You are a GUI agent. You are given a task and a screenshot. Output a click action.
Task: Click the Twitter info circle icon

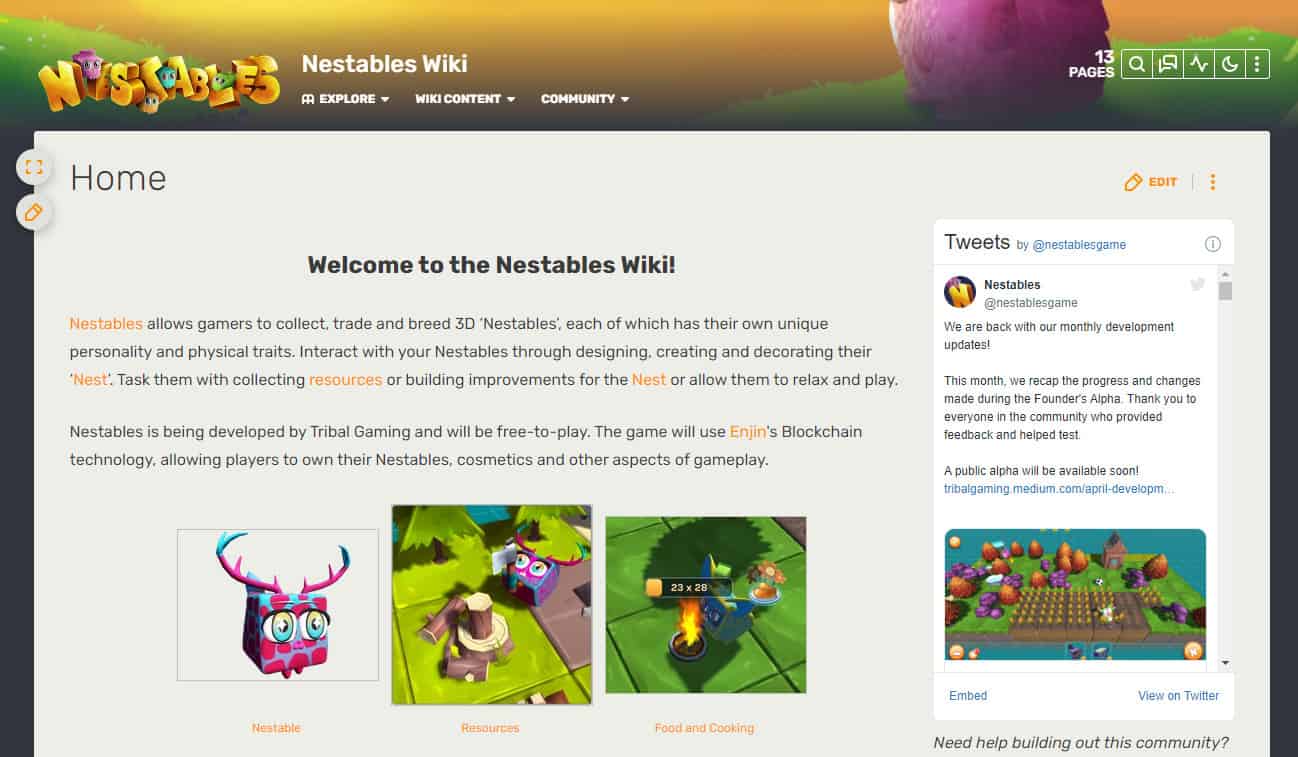pos(1213,244)
